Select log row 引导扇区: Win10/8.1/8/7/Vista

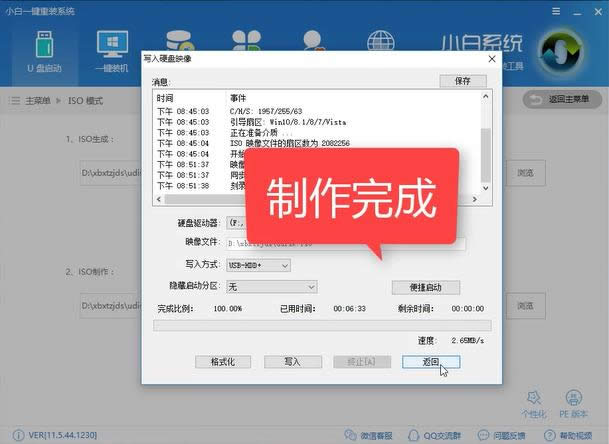[x=288, y=122]
